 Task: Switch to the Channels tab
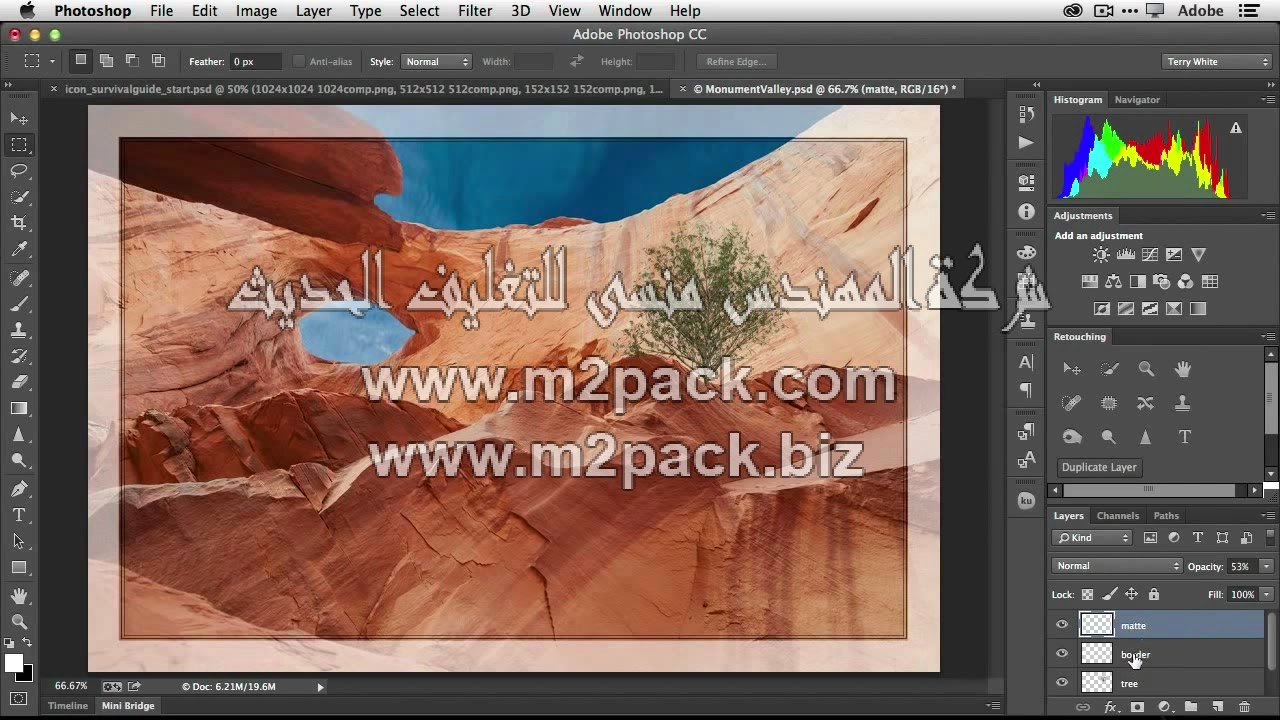(1118, 516)
